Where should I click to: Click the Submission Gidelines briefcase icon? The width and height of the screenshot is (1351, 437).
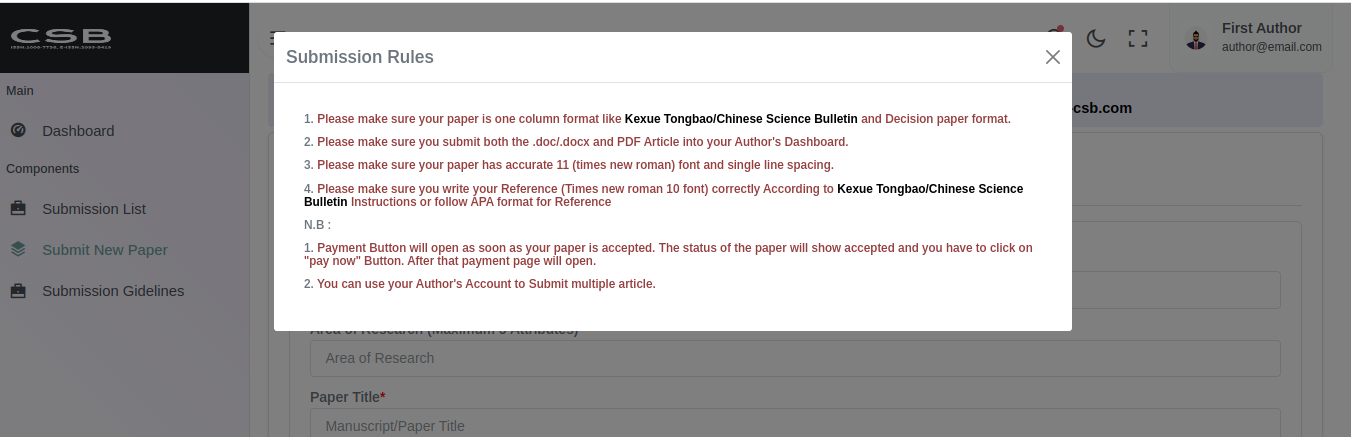[x=18, y=291]
